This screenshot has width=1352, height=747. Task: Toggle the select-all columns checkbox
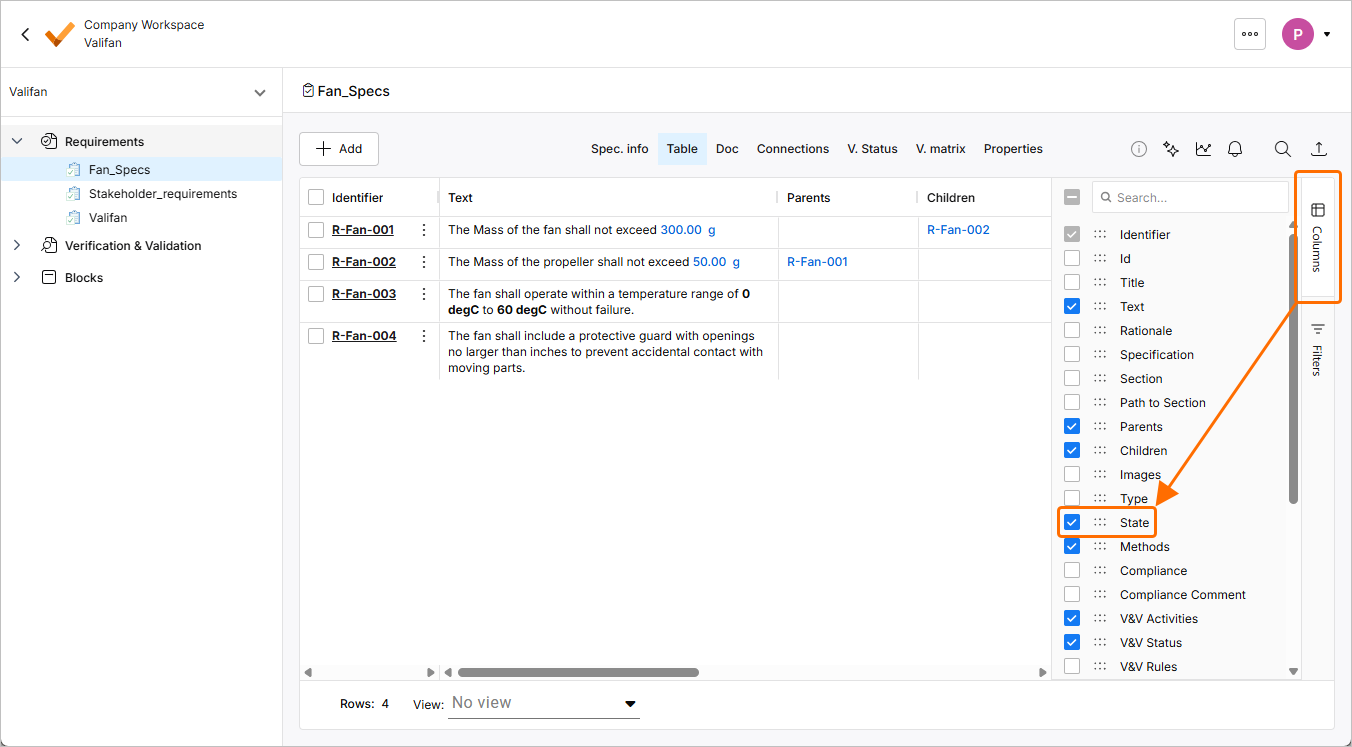1072,198
